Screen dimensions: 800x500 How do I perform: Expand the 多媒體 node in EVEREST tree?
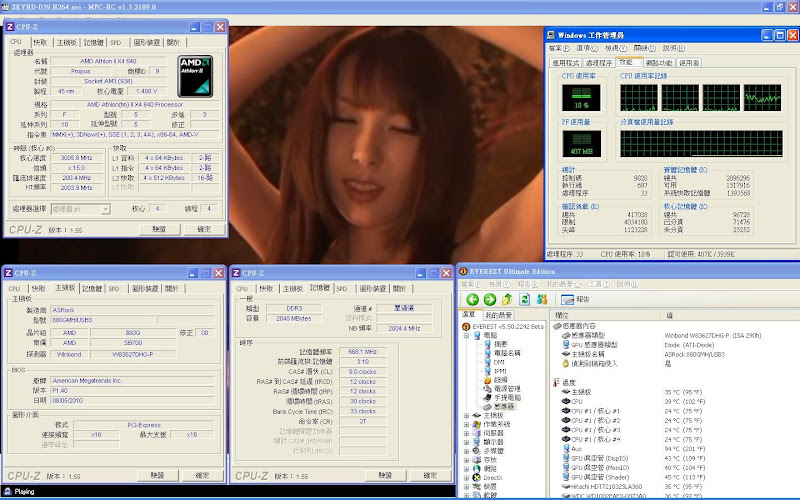466,451
